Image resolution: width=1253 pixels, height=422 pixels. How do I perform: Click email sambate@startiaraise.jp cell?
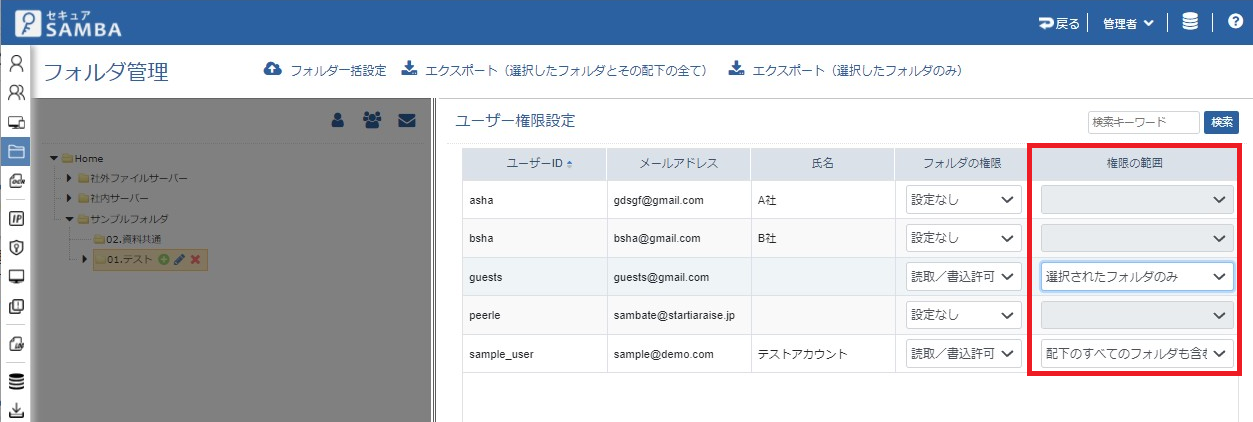click(x=678, y=315)
